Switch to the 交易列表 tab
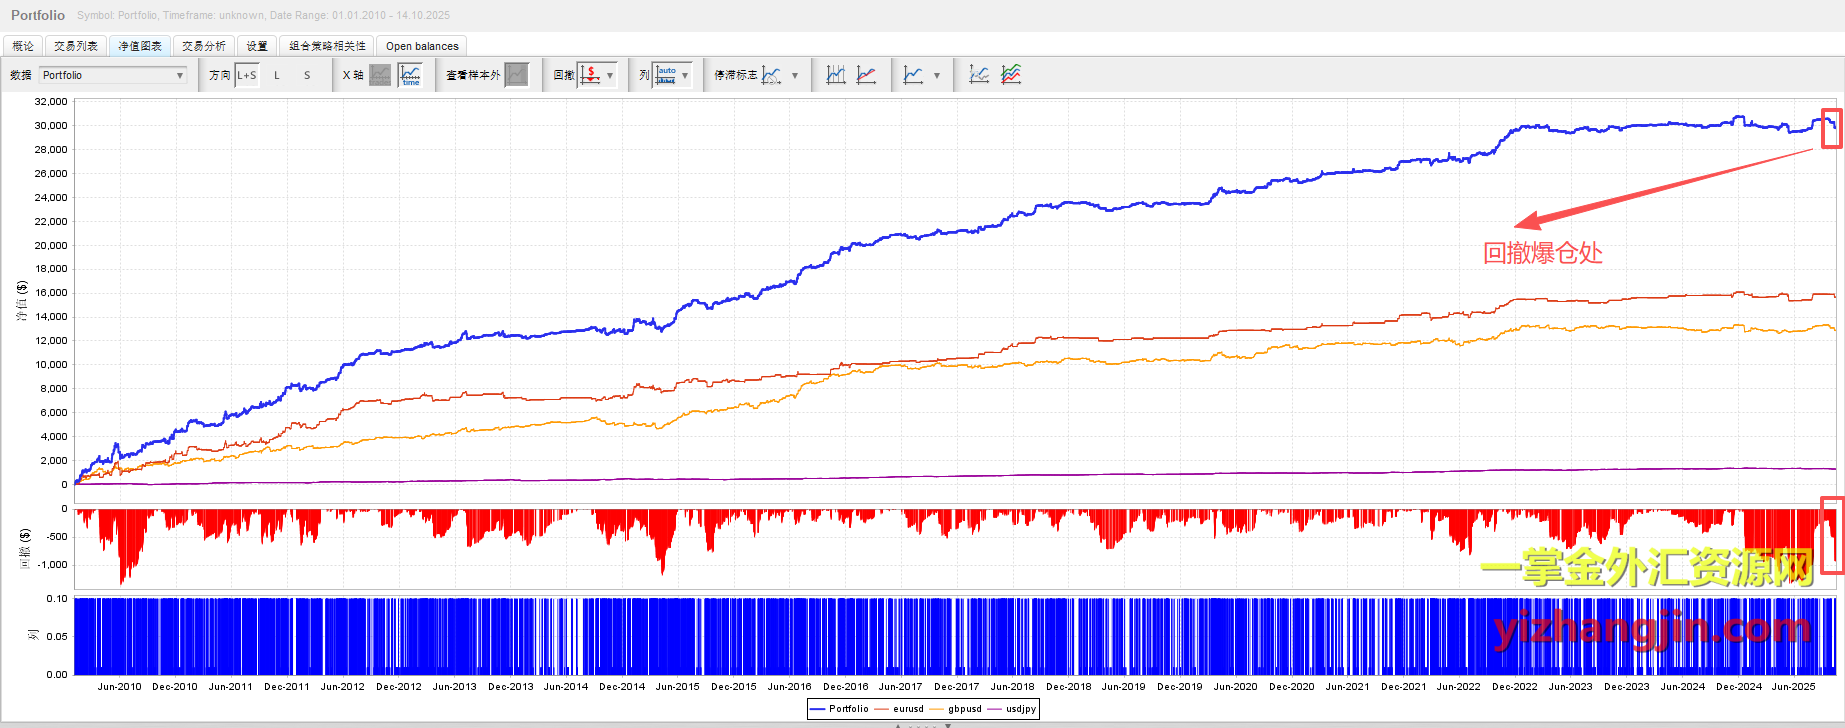 76,46
